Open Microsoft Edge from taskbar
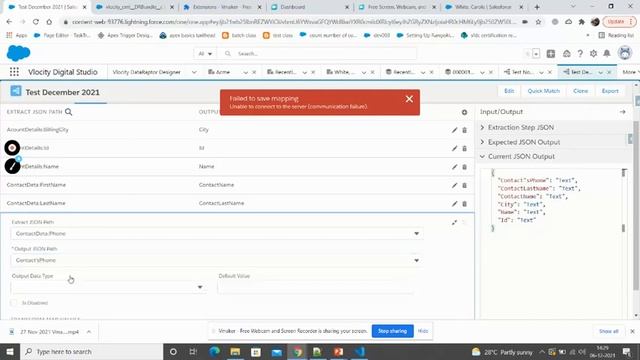Screen dimensions: 640x360 214,351
